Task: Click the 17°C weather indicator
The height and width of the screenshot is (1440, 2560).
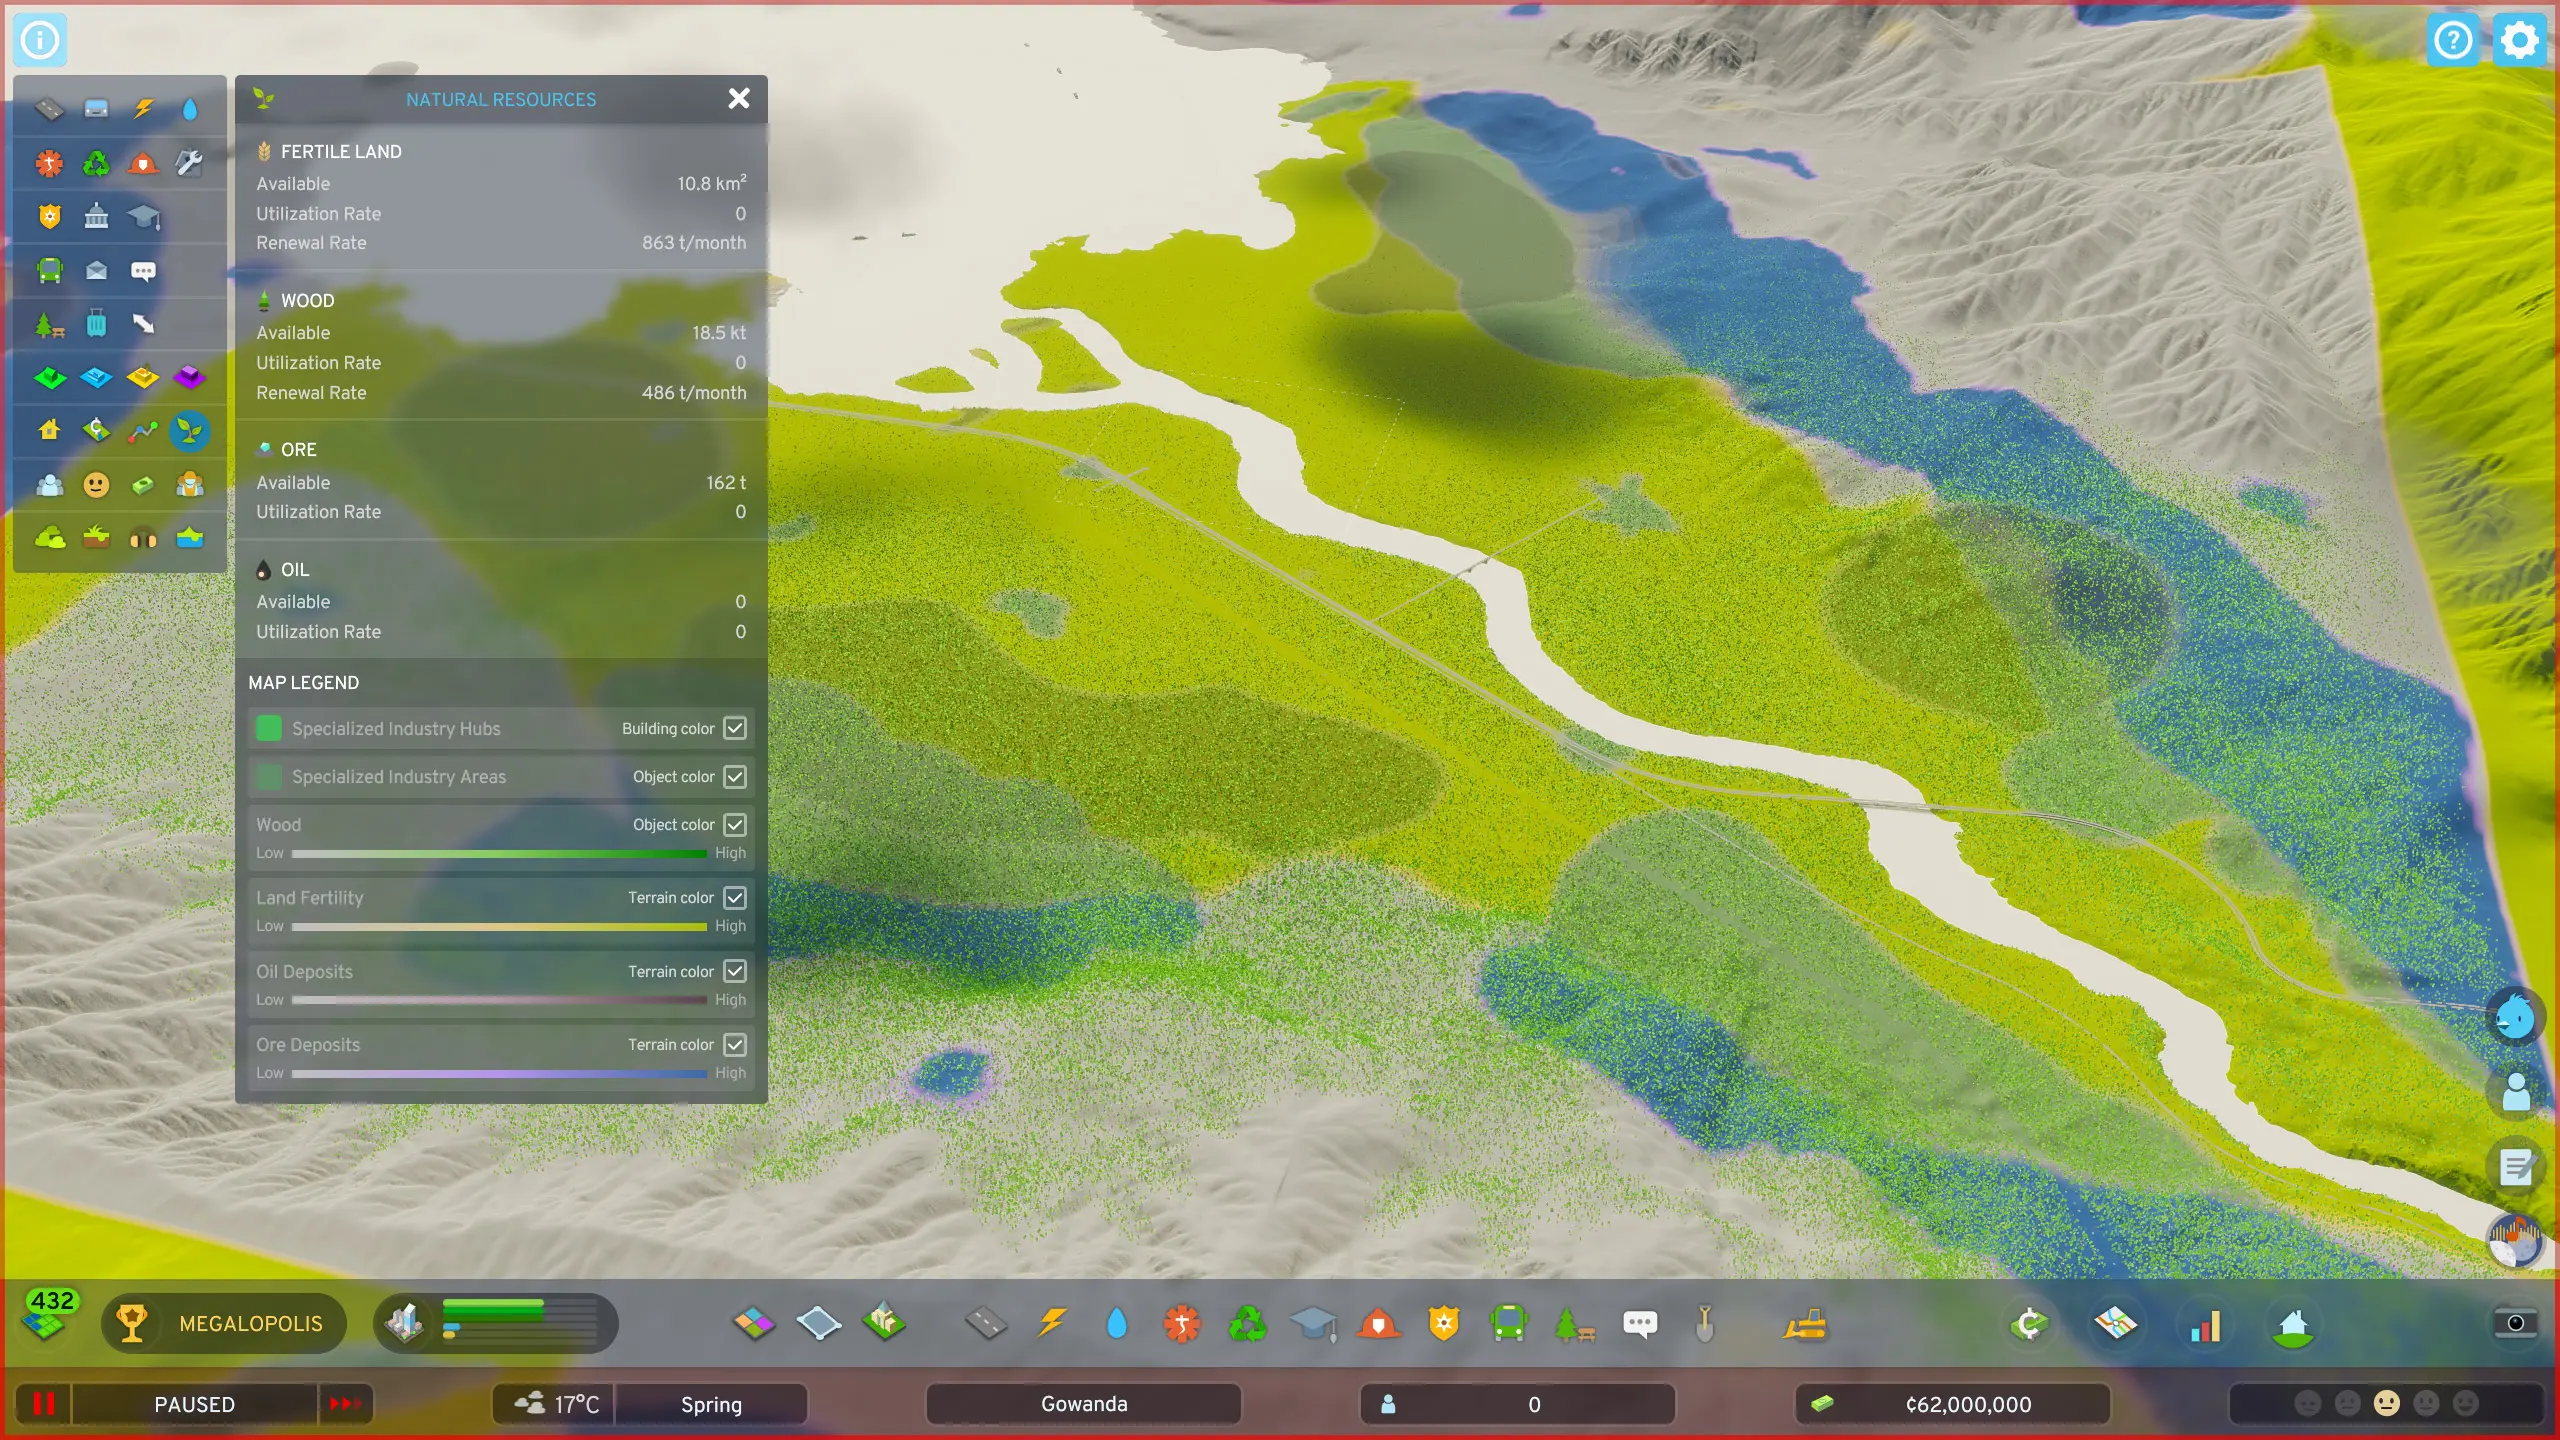Action: pos(555,1404)
